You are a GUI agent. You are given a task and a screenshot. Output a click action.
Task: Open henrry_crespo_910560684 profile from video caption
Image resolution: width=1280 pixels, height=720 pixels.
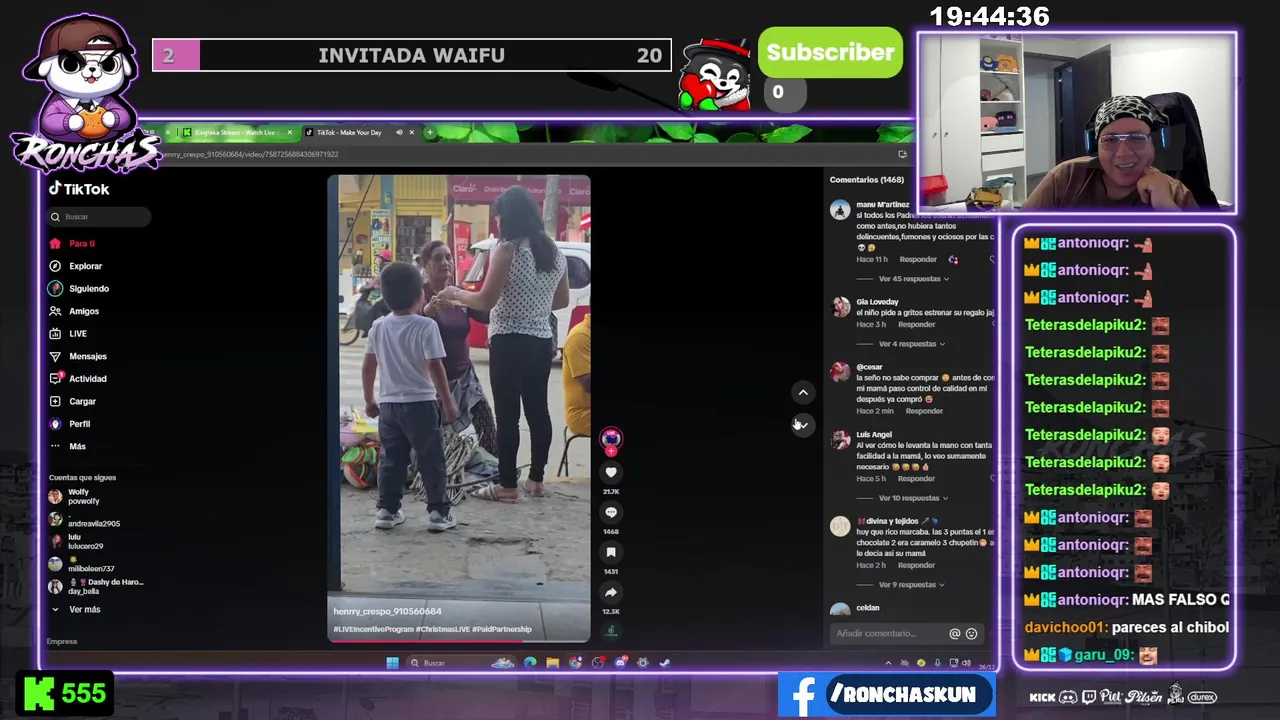click(387, 611)
